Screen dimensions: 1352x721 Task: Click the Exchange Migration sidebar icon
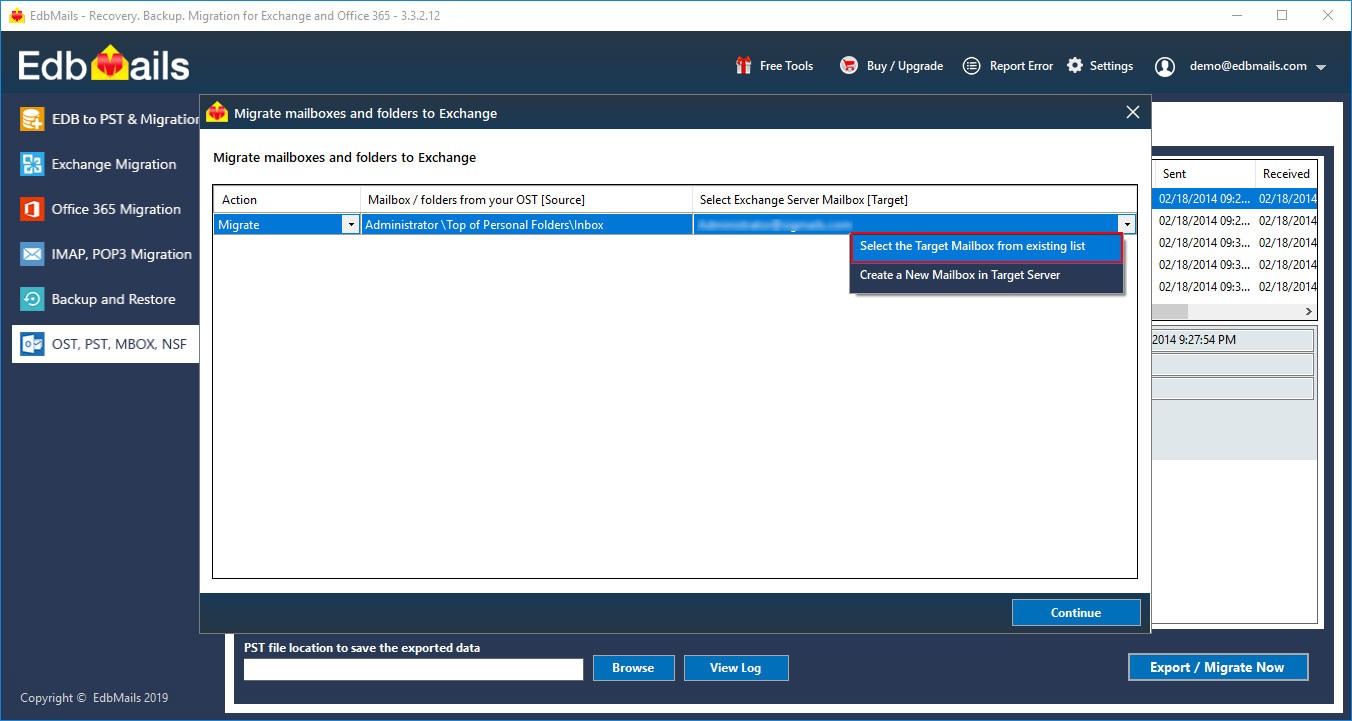33,164
